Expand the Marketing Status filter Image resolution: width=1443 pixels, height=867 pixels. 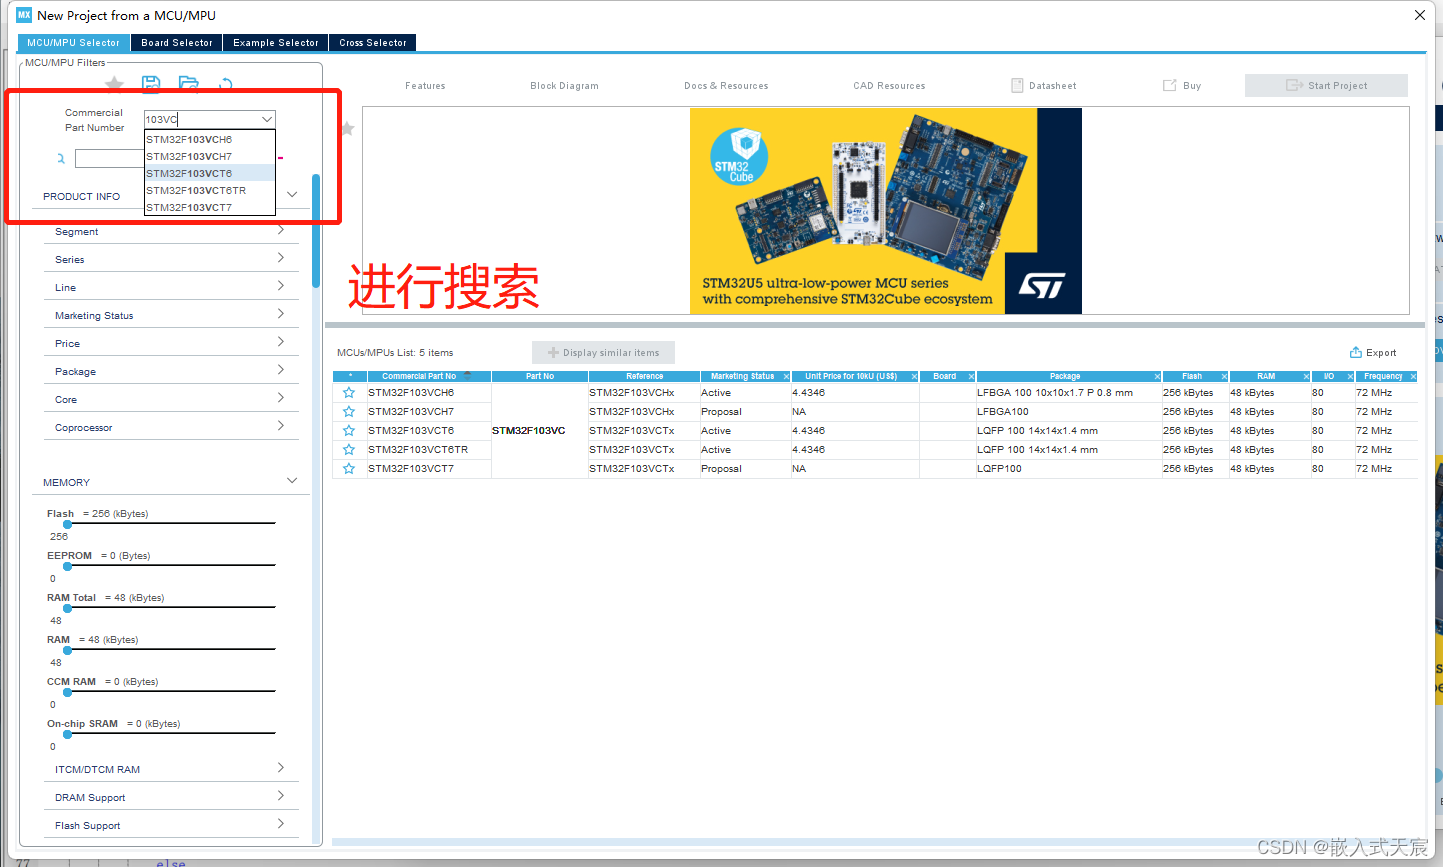[x=281, y=314]
